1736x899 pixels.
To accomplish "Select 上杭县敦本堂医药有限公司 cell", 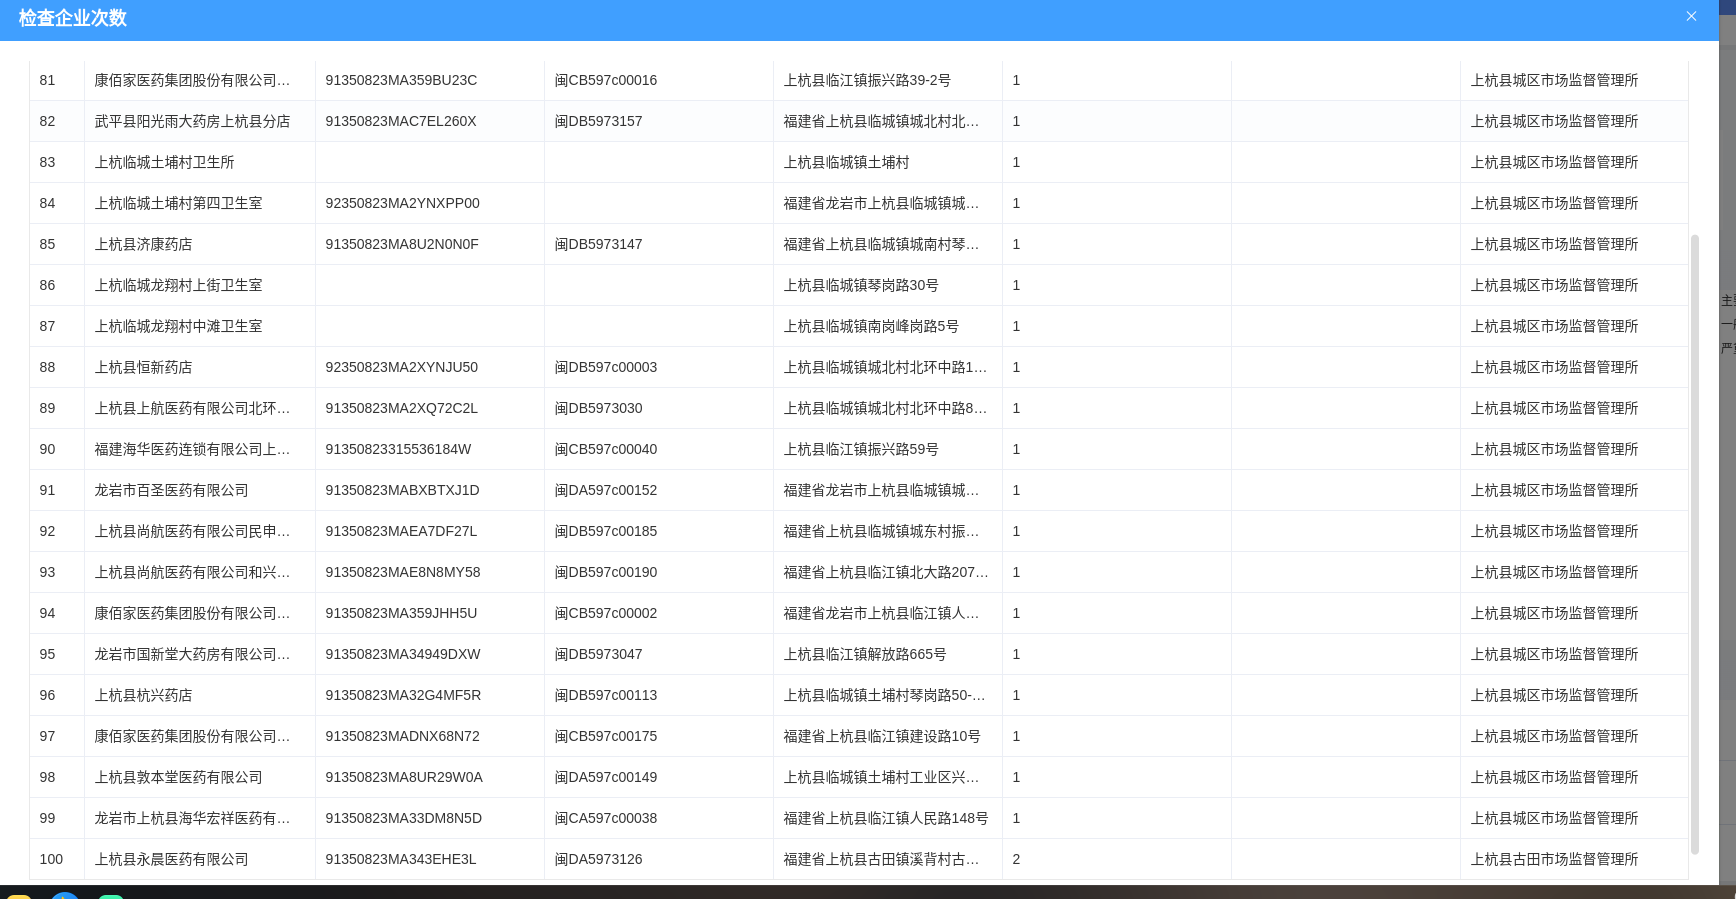I will [178, 777].
